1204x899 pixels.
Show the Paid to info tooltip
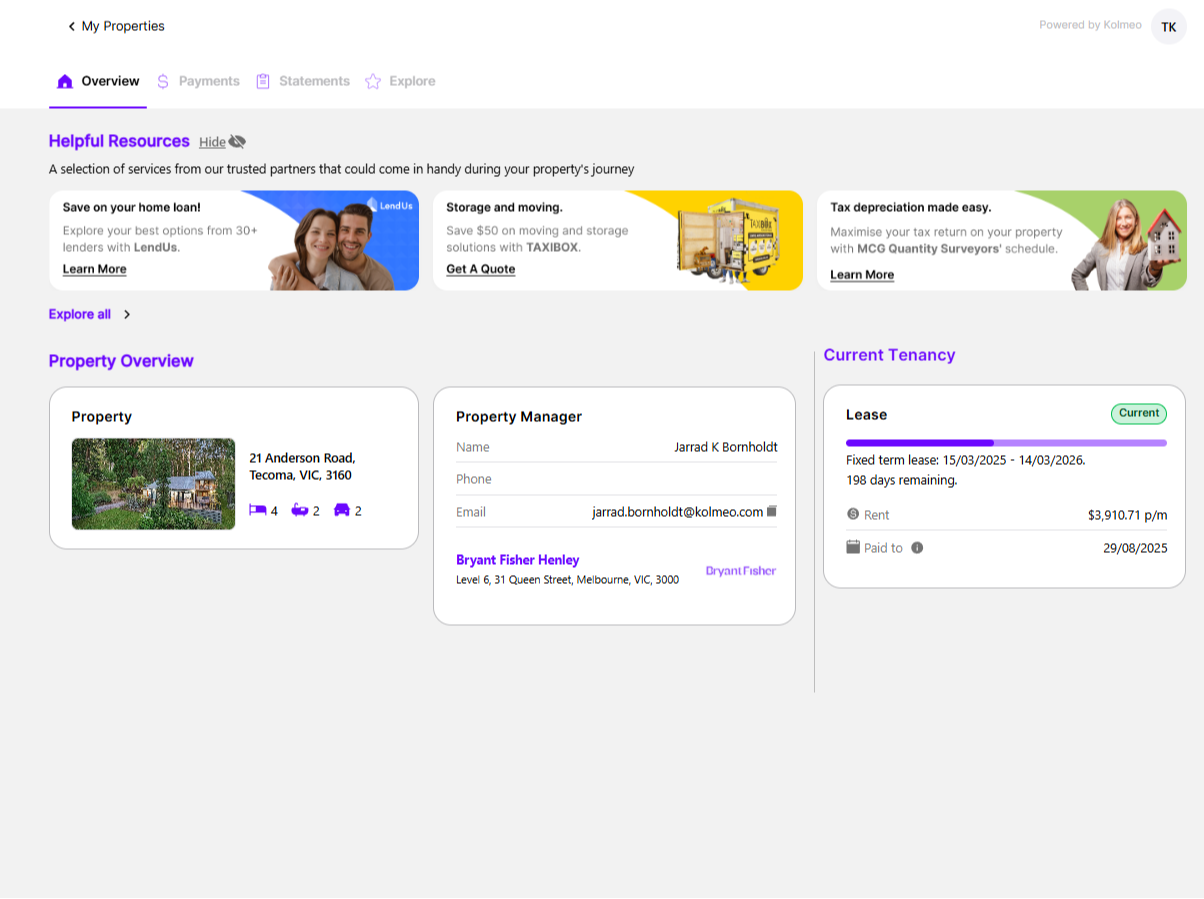(917, 548)
